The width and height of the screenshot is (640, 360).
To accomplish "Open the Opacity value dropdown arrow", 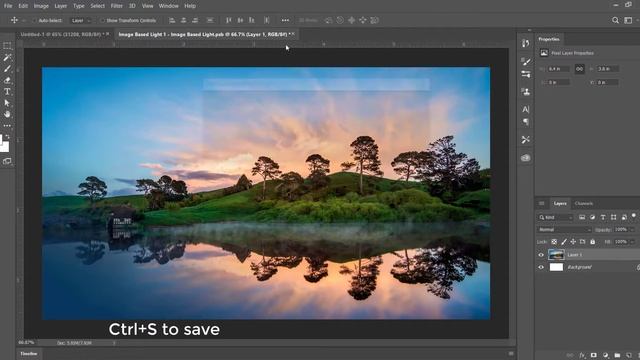I will (632, 230).
